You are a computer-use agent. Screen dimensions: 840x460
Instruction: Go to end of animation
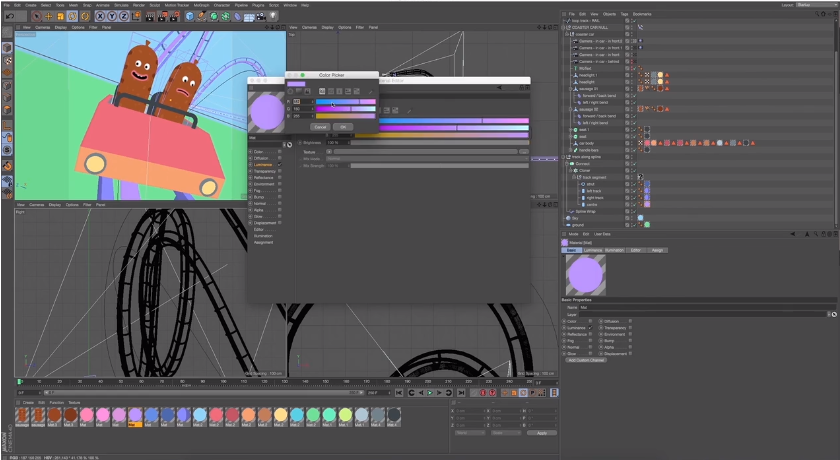[x=461, y=393]
